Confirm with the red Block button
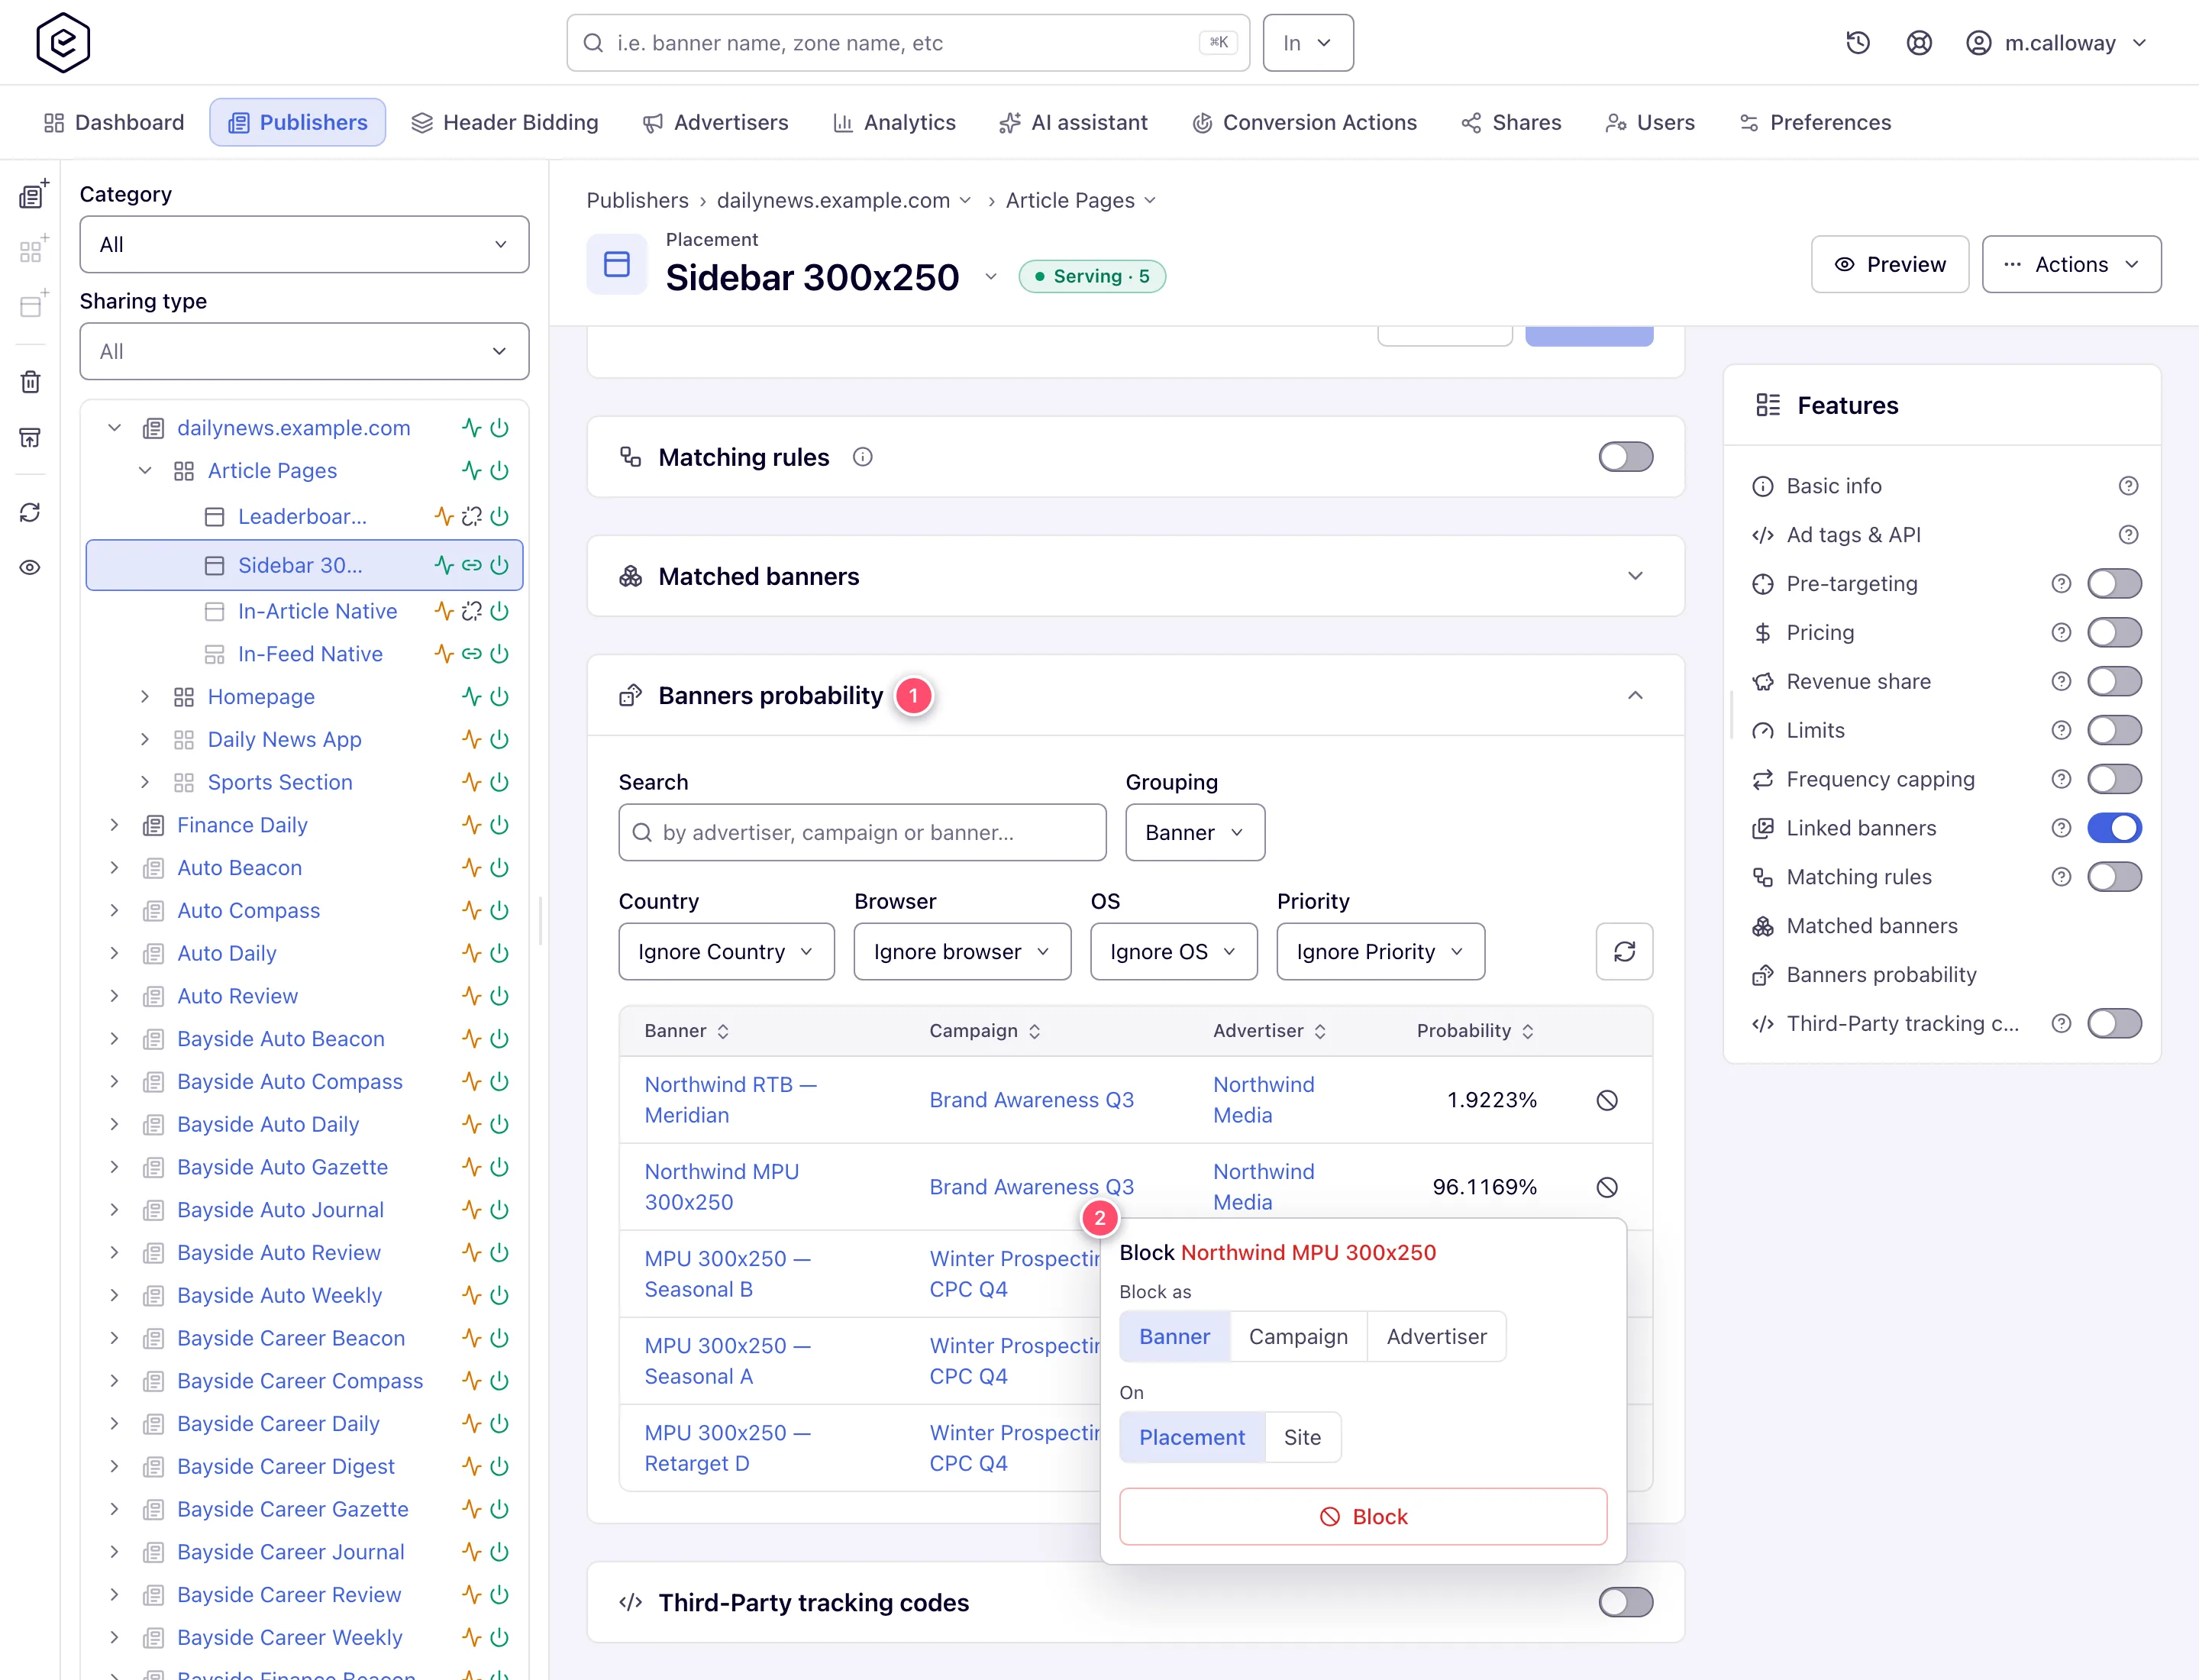The image size is (2199, 1680). [x=1363, y=1516]
